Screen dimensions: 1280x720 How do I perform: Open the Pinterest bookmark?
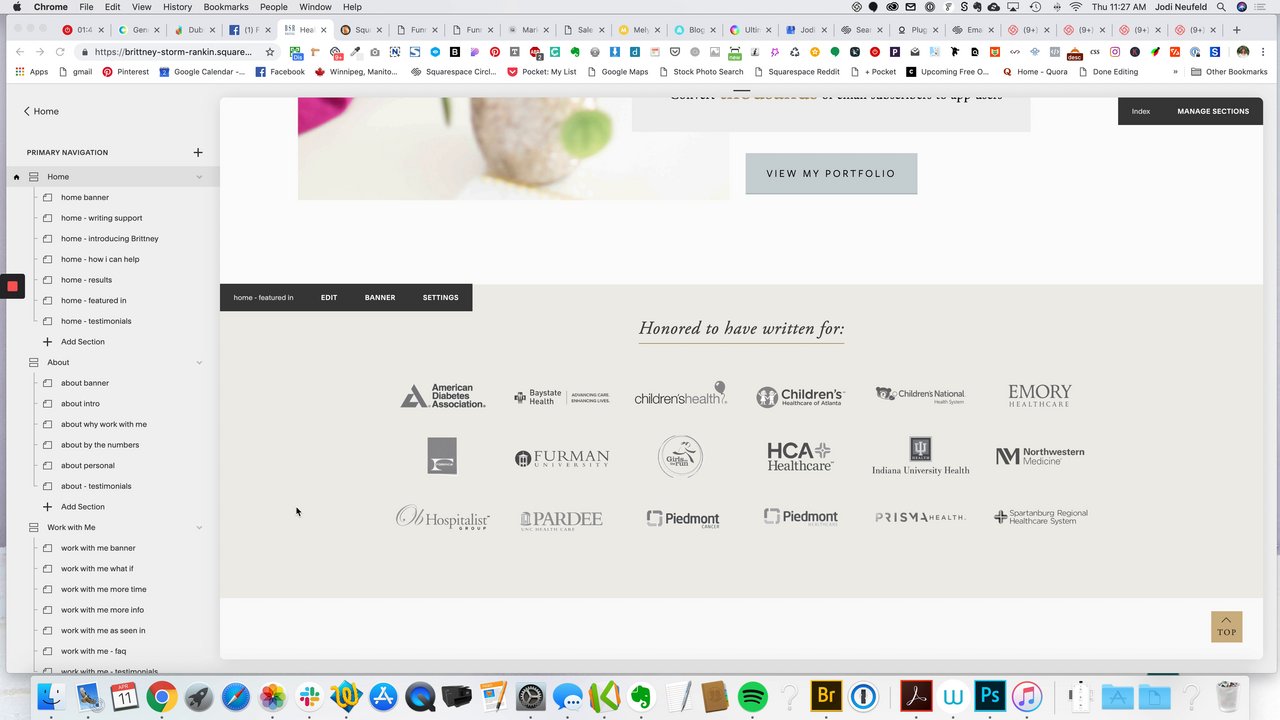(125, 72)
